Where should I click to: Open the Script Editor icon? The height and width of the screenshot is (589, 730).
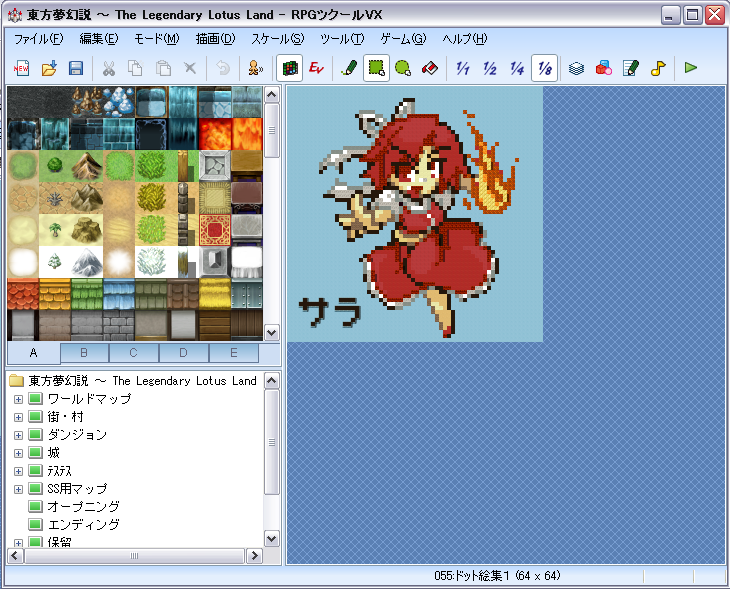click(631, 68)
